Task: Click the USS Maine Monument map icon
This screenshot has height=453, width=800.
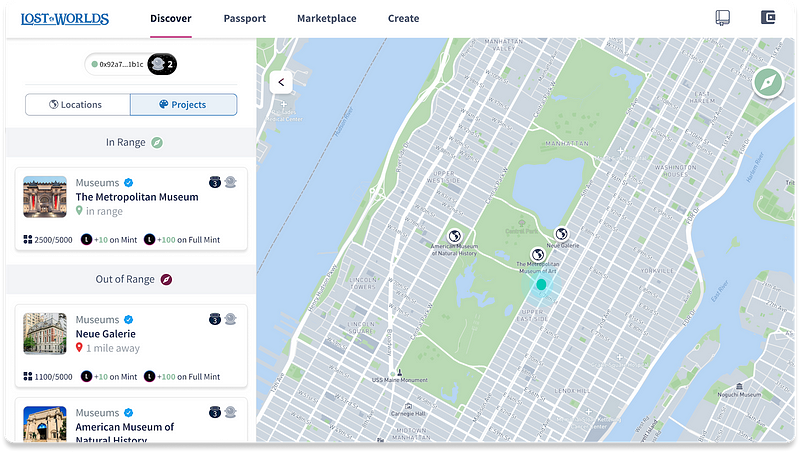Action: pyautogui.click(x=400, y=372)
